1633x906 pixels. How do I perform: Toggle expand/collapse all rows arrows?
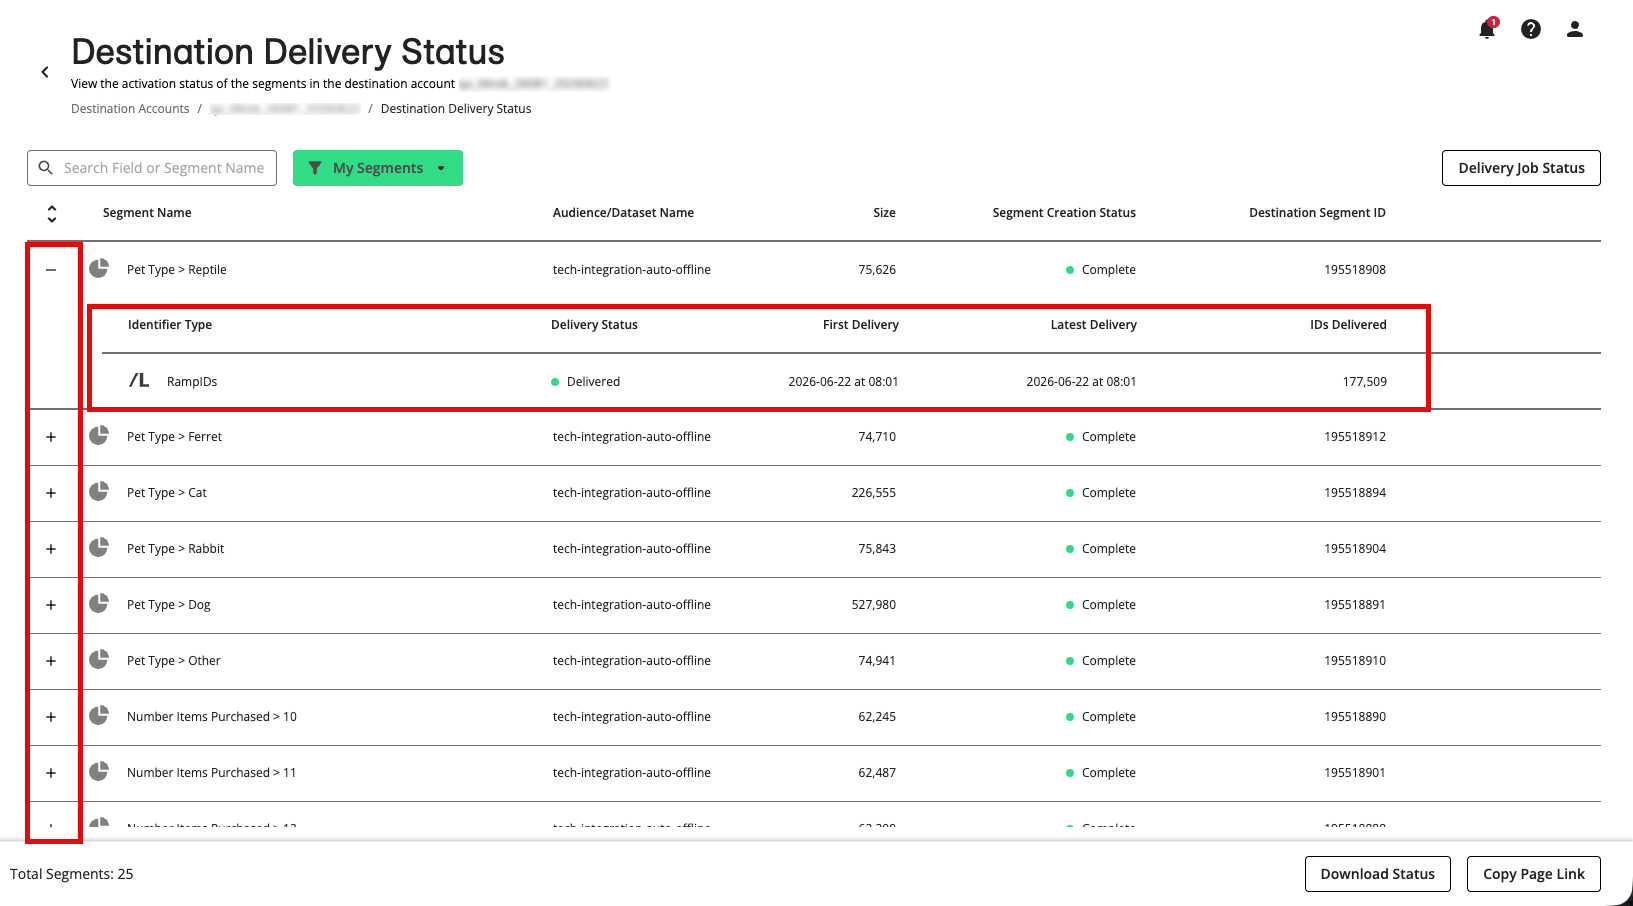pyautogui.click(x=52, y=213)
